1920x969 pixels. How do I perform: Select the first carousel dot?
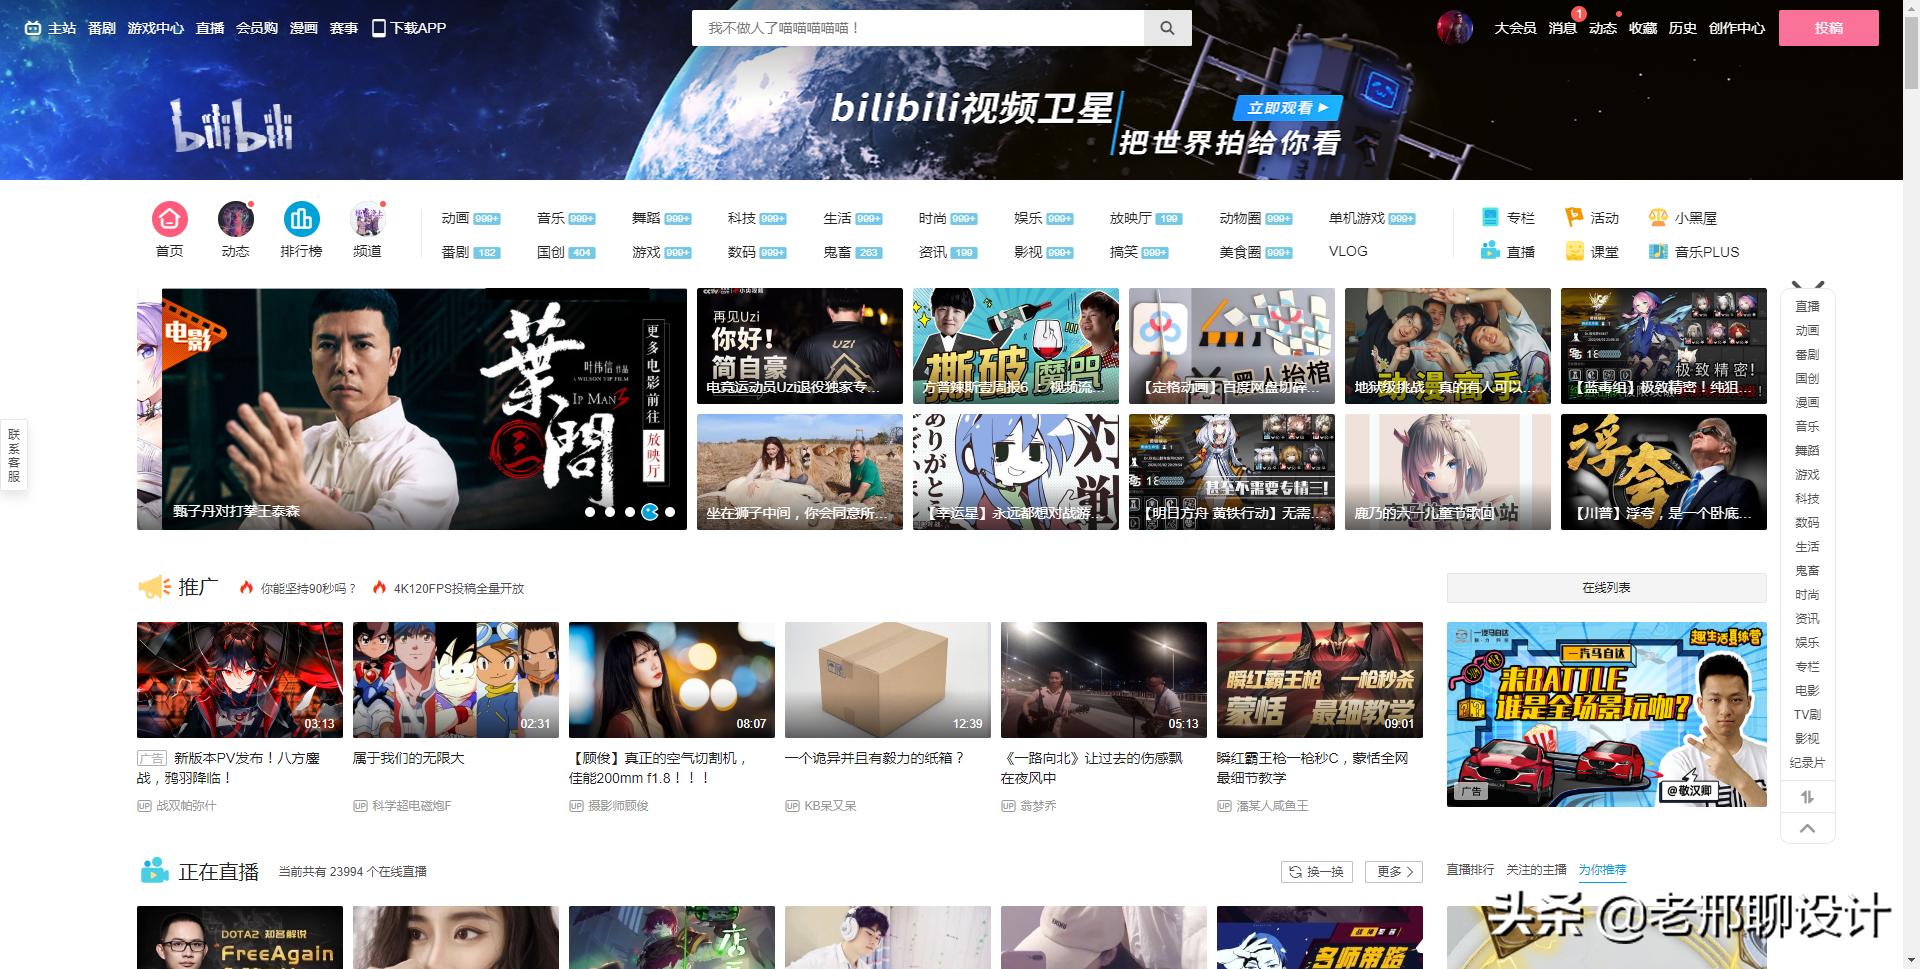point(590,512)
